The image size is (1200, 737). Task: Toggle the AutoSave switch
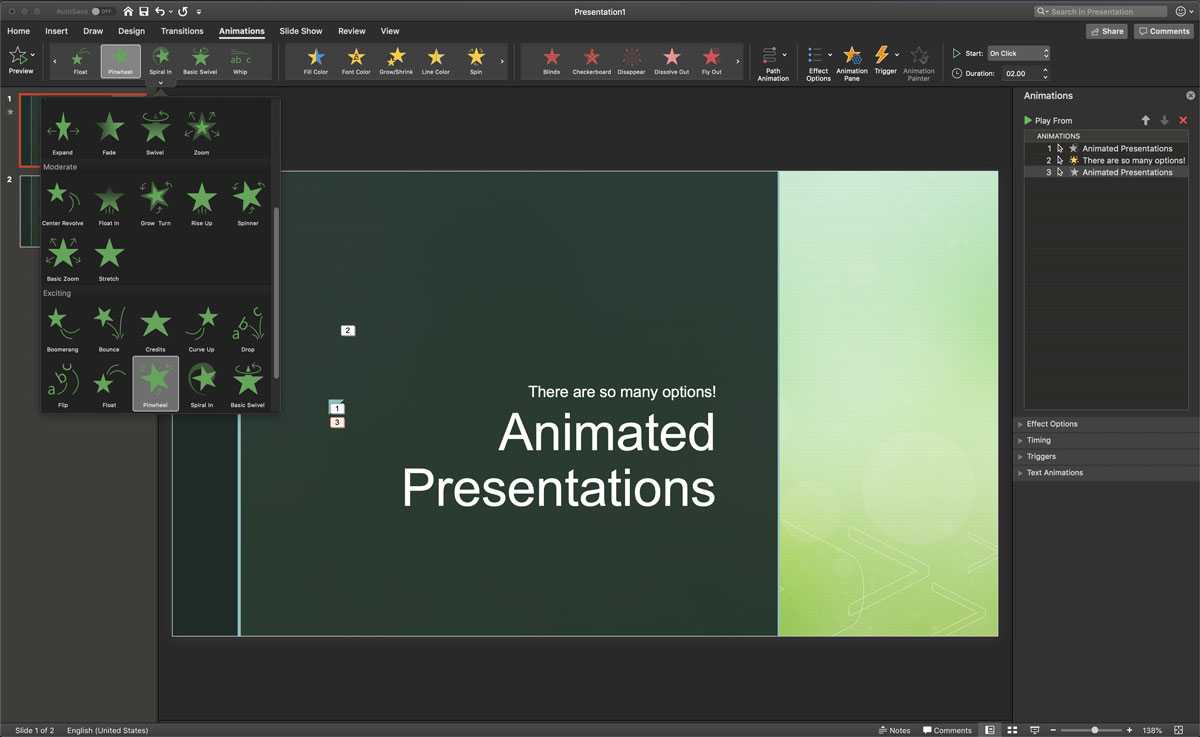click(x=101, y=11)
